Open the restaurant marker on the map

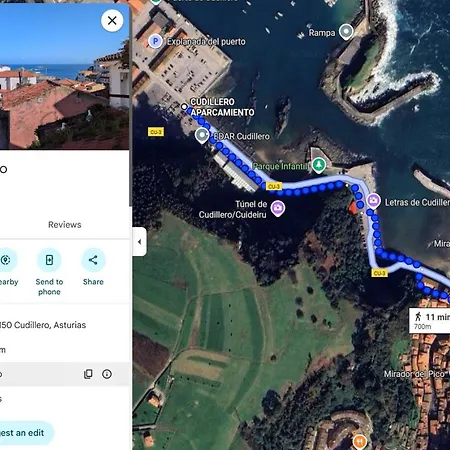[x=359, y=442]
